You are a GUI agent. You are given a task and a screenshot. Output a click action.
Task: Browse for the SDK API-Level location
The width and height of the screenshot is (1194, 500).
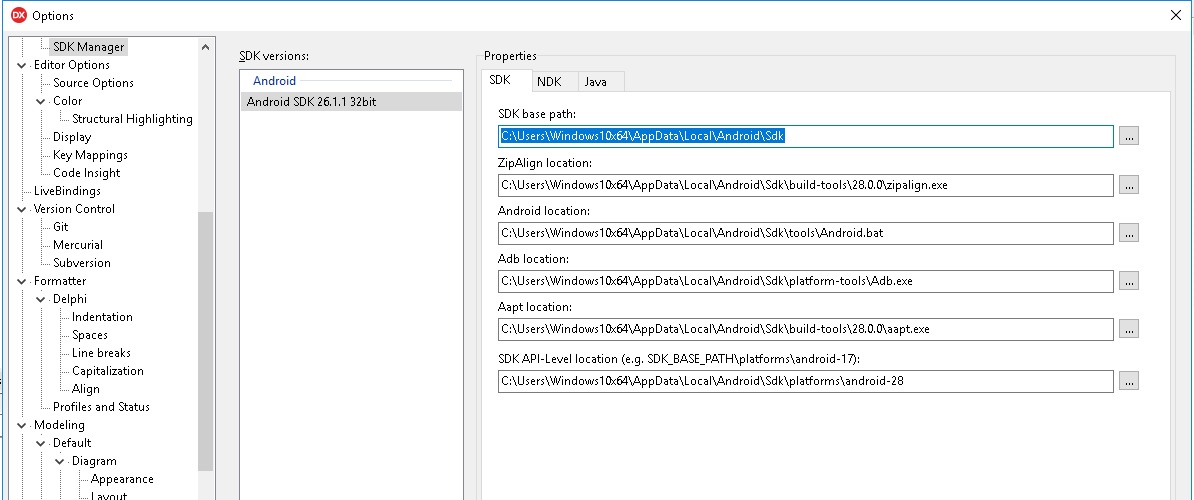[1129, 381]
